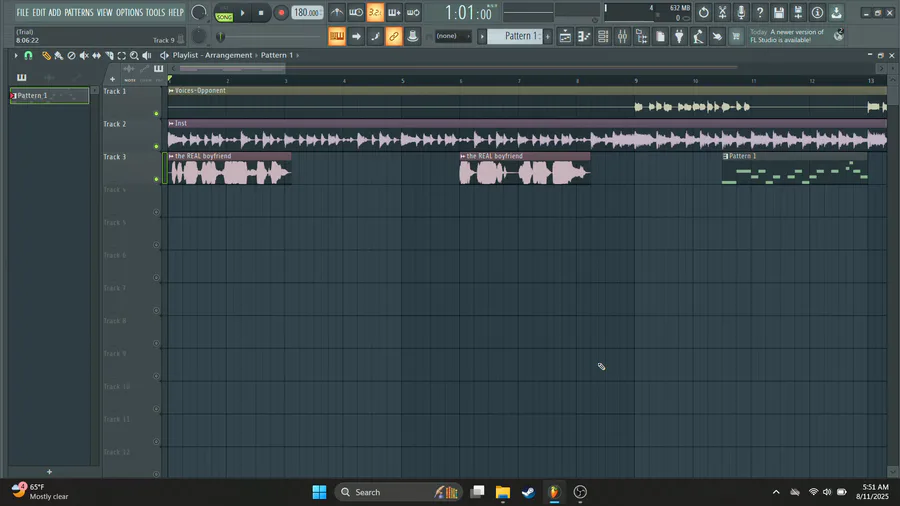Open the playlist options arrow menu
This screenshot has width=900, height=506.
coord(15,56)
